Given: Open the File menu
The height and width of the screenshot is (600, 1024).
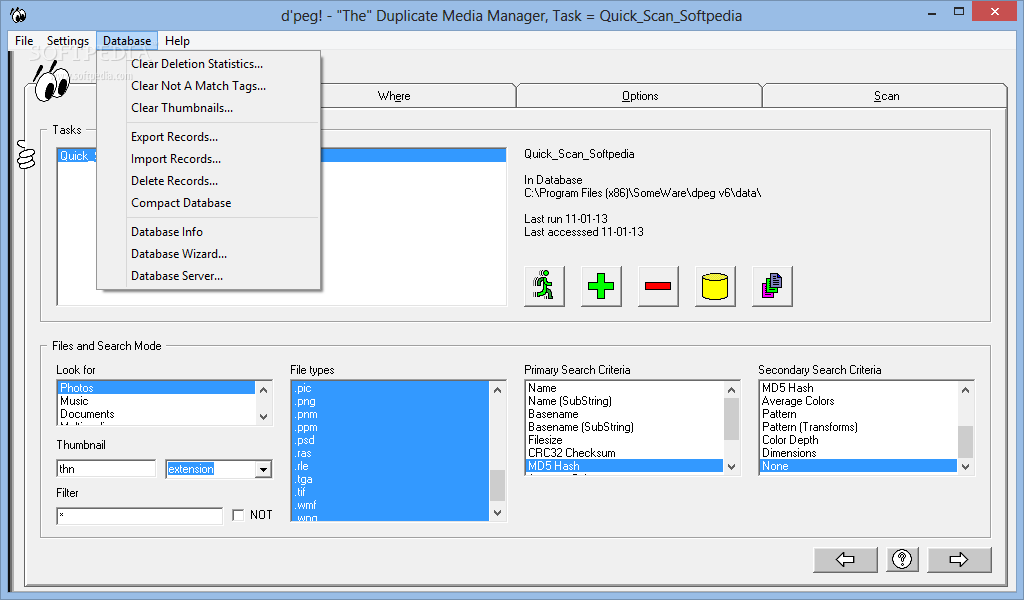Looking at the screenshot, I should (x=24, y=40).
